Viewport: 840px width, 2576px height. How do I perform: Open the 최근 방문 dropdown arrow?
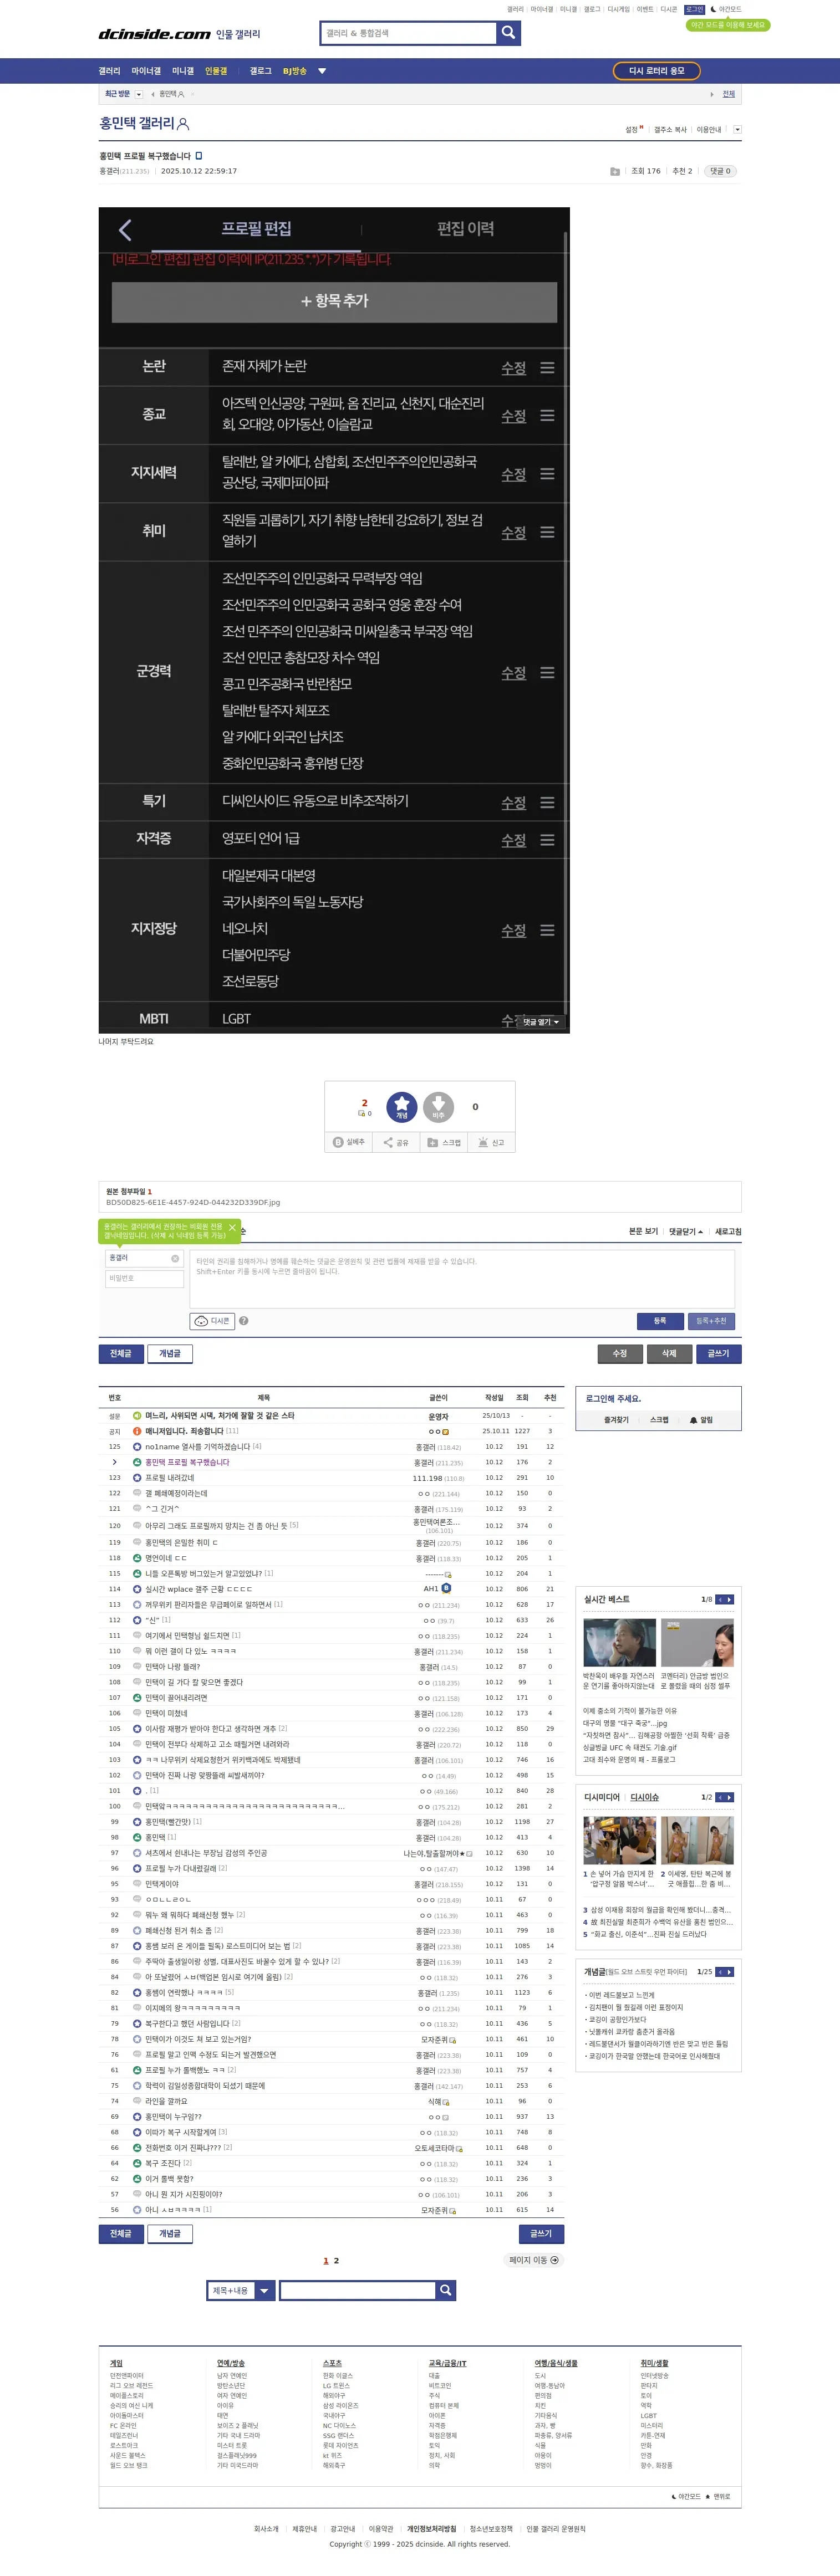[x=139, y=94]
